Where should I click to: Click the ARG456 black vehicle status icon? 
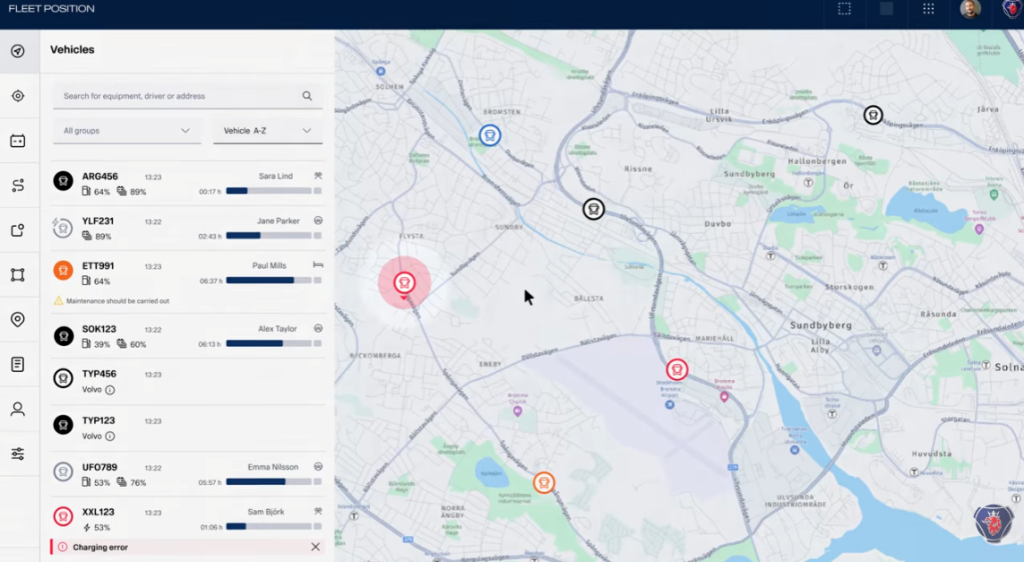point(63,180)
